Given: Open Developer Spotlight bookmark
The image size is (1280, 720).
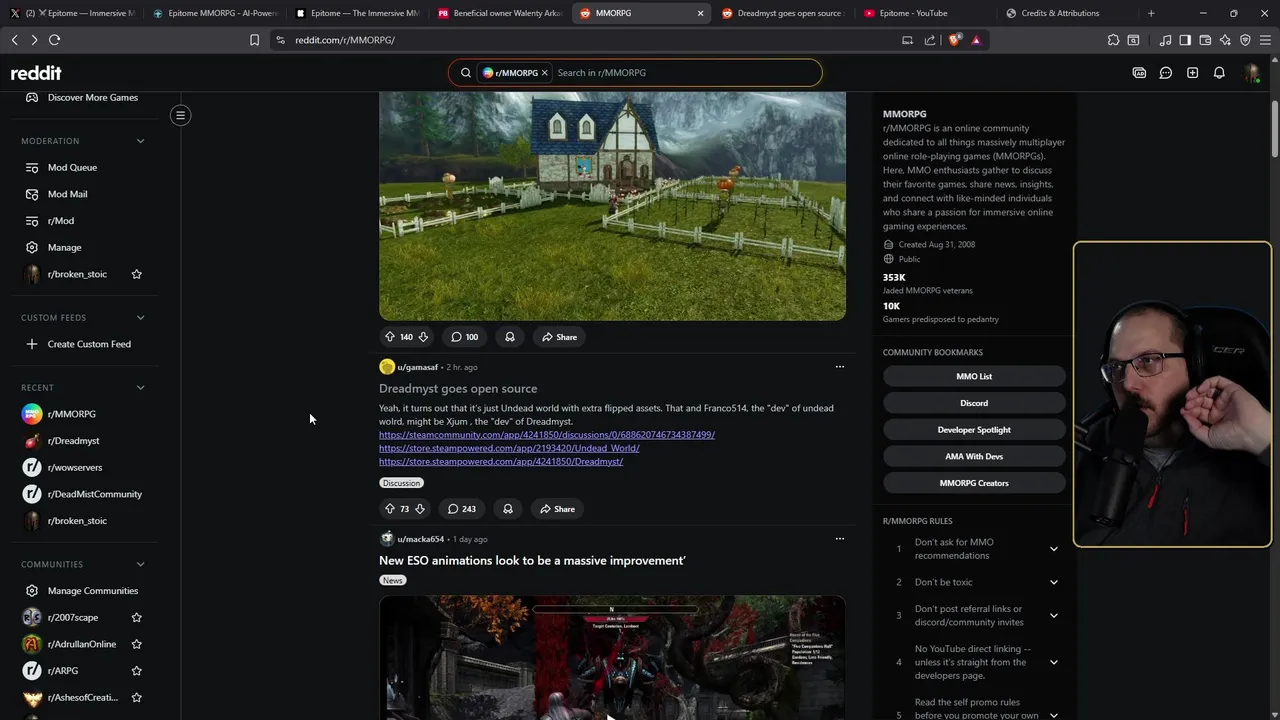Looking at the screenshot, I should pos(974,430).
